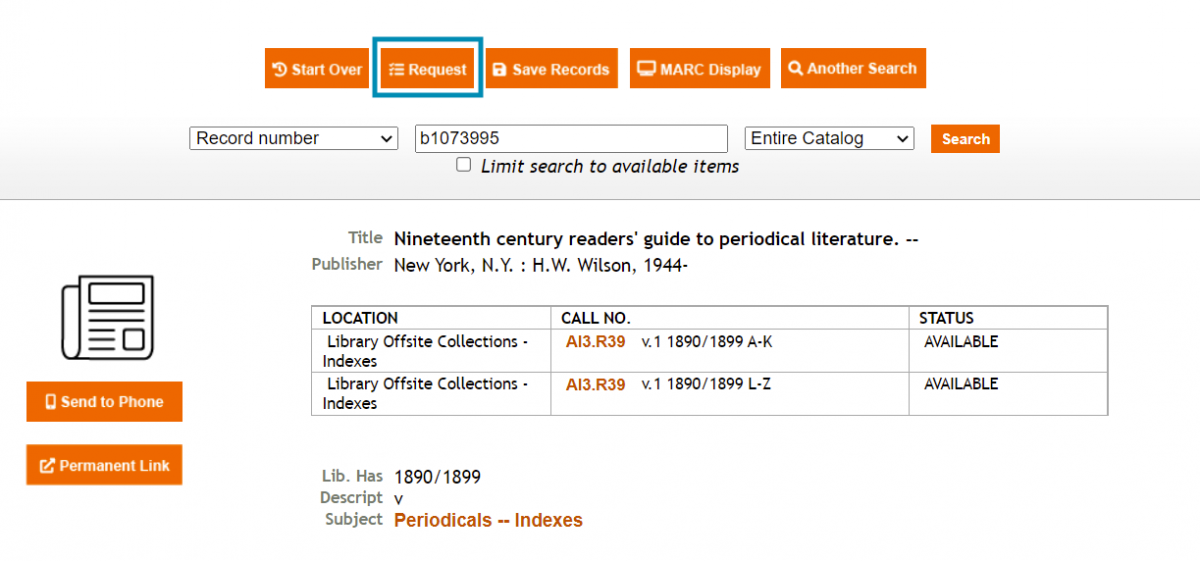
Task: Click the Save Records floppy disk icon
Action: click(x=500, y=69)
